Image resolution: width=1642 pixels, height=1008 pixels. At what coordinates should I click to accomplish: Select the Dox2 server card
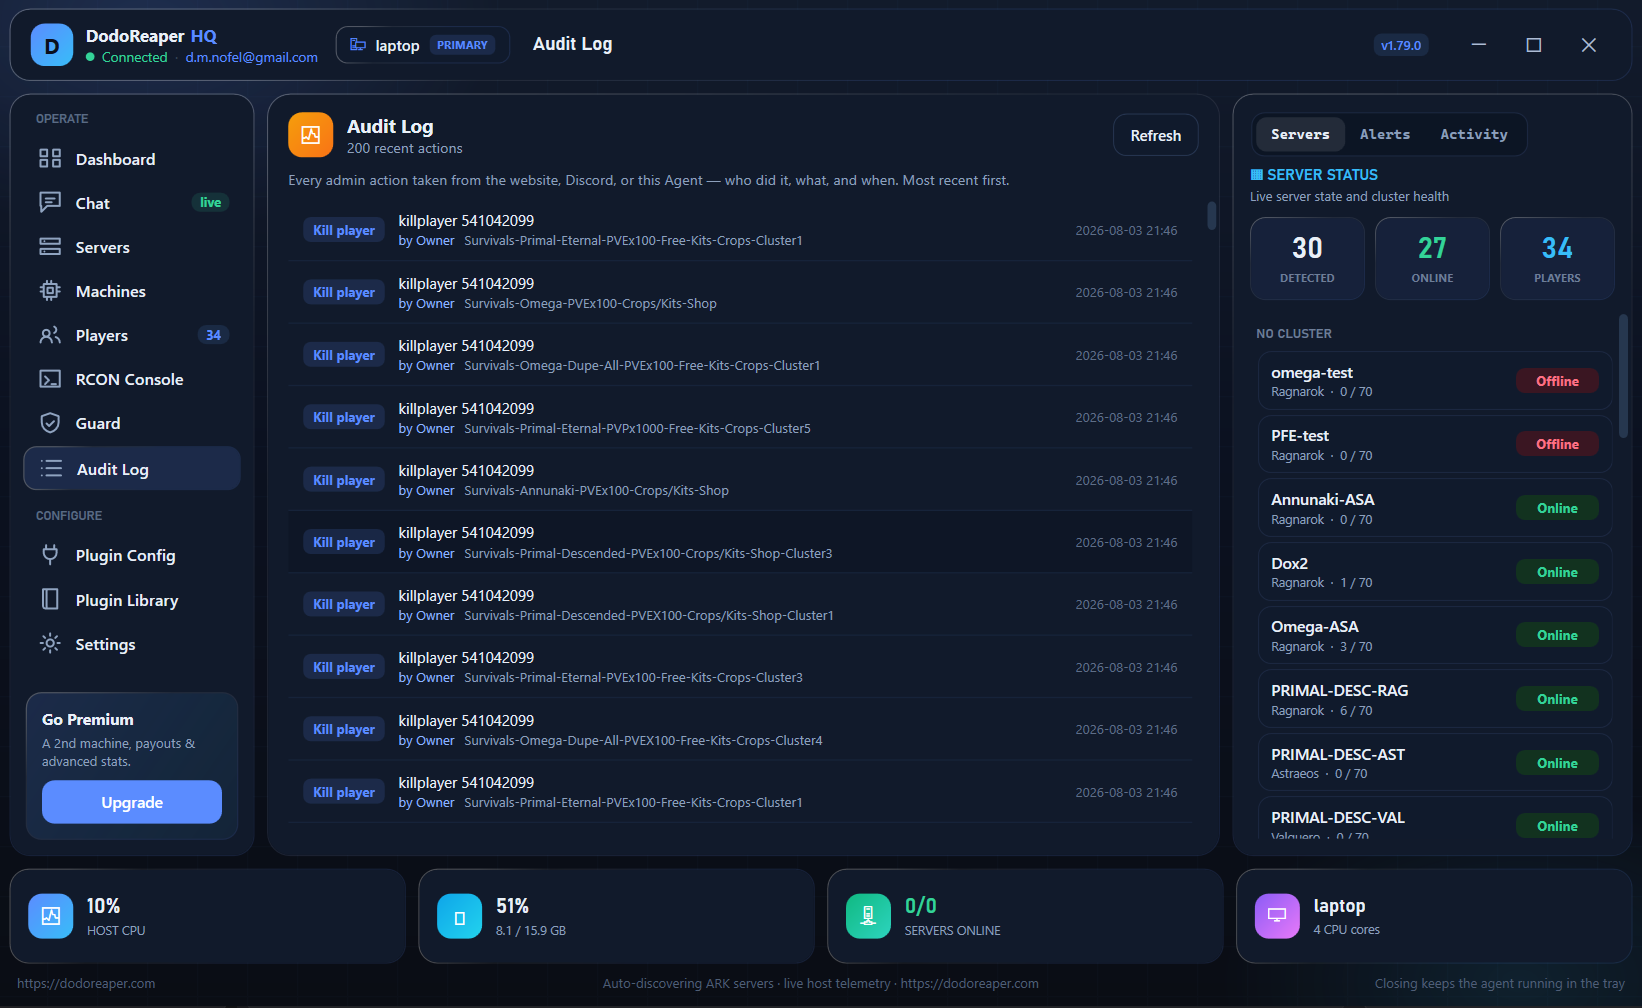pyautogui.click(x=1434, y=572)
